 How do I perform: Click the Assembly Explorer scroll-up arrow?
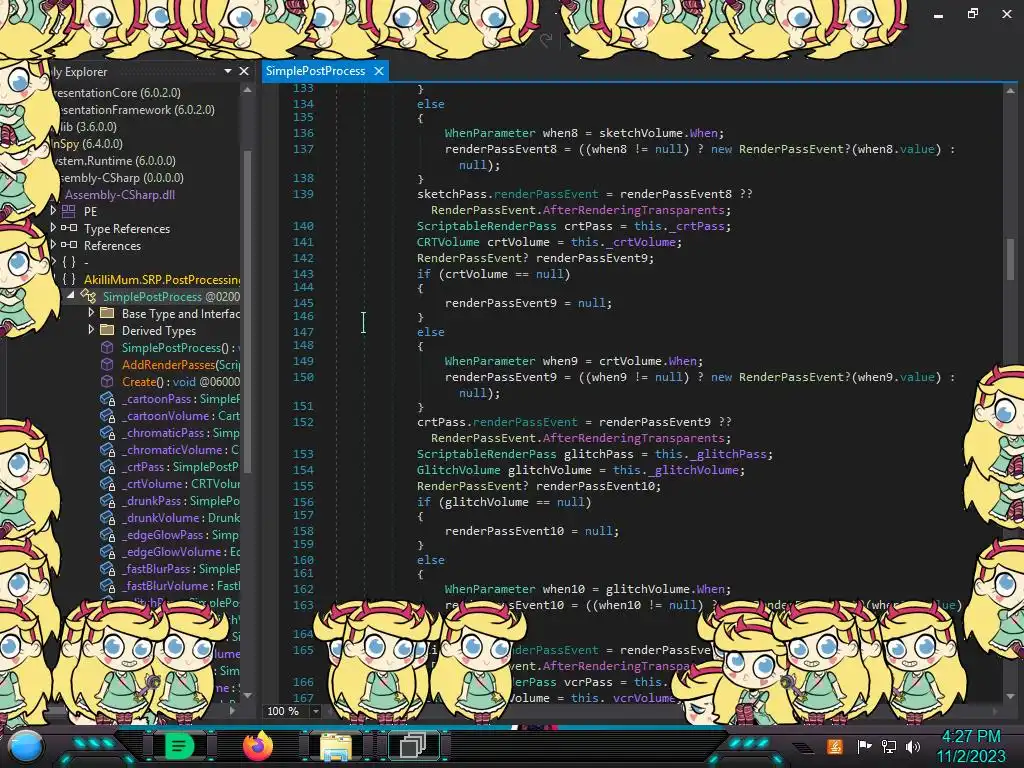pyautogui.click(x=247, y=90)
